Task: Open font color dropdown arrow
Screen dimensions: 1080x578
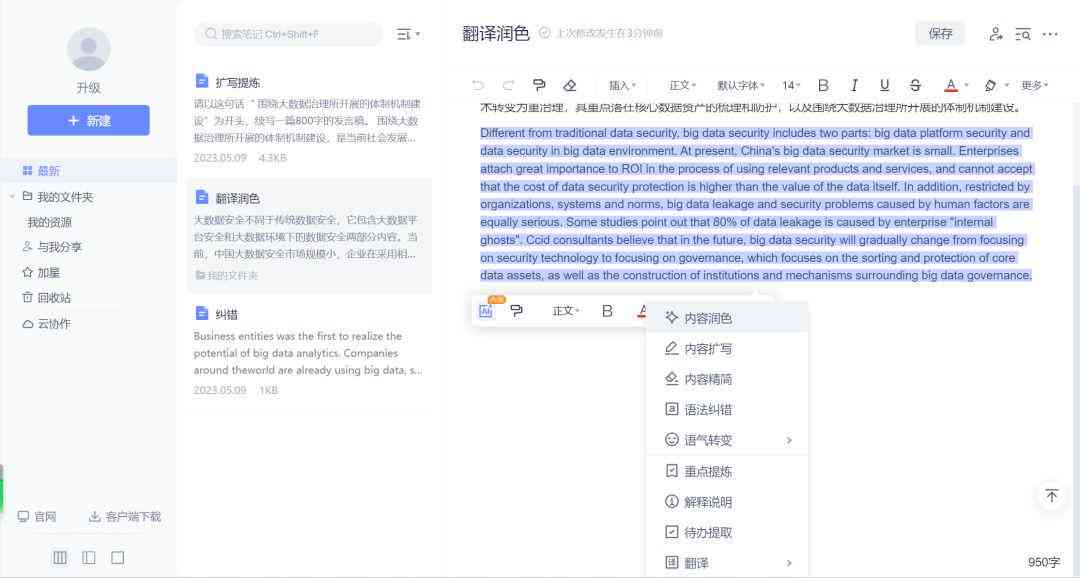Action: tap(966, 85)
